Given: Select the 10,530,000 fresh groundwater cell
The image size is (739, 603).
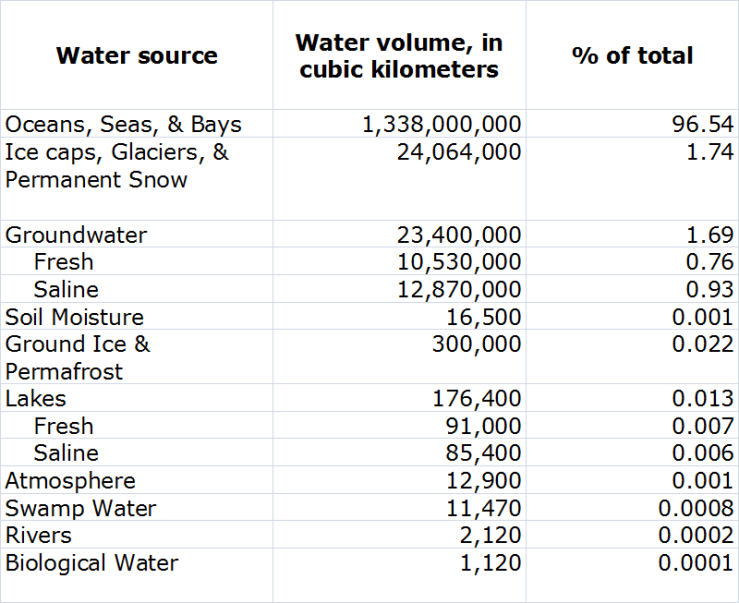Looking at the screenshot, I should [x=399, y=262].
